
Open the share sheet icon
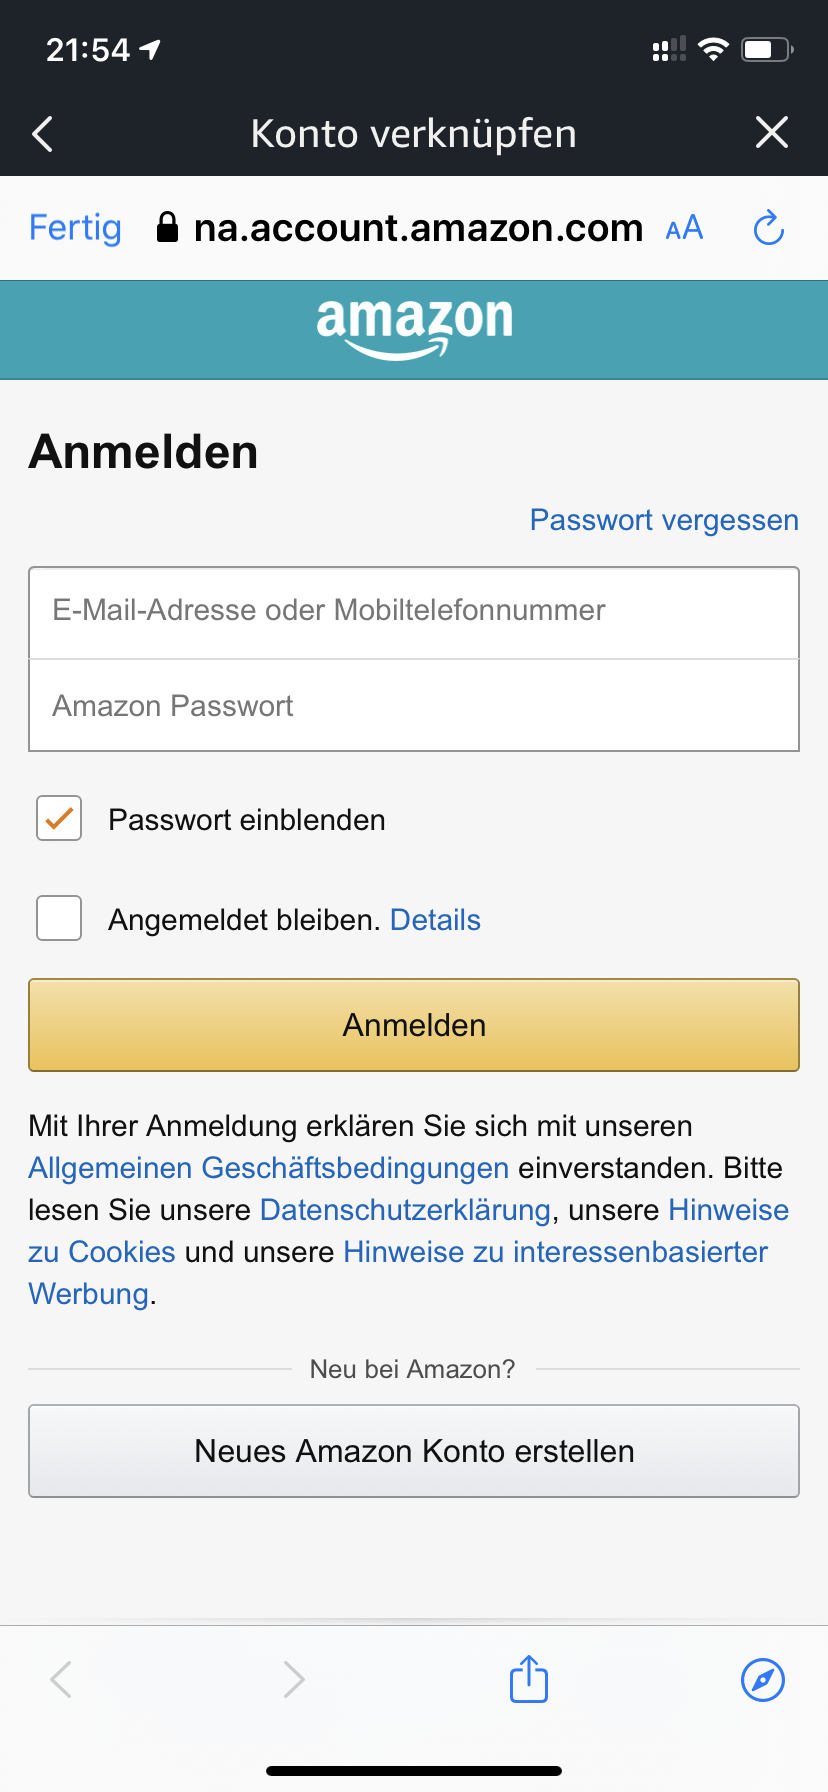pyautogui.click(x=529, y=1679)
